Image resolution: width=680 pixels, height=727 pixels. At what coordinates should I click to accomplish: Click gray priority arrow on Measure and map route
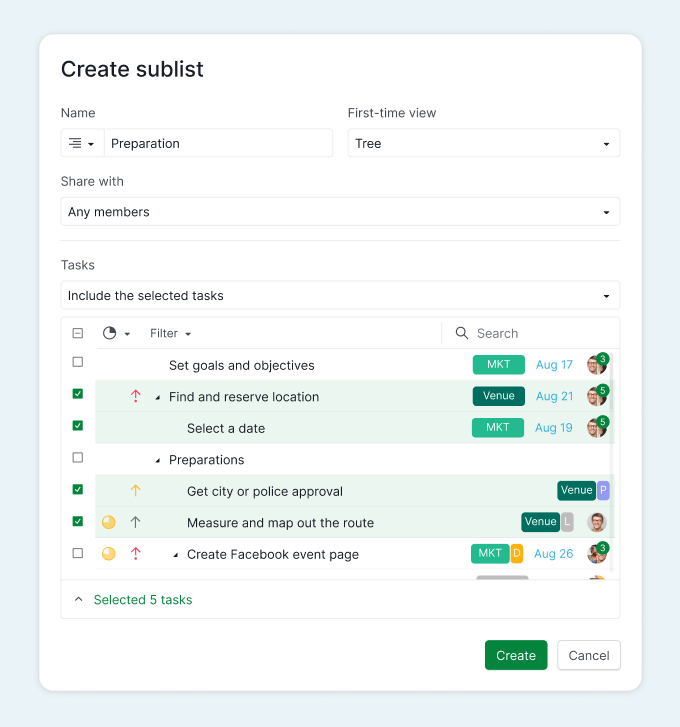tap(136, 522)
